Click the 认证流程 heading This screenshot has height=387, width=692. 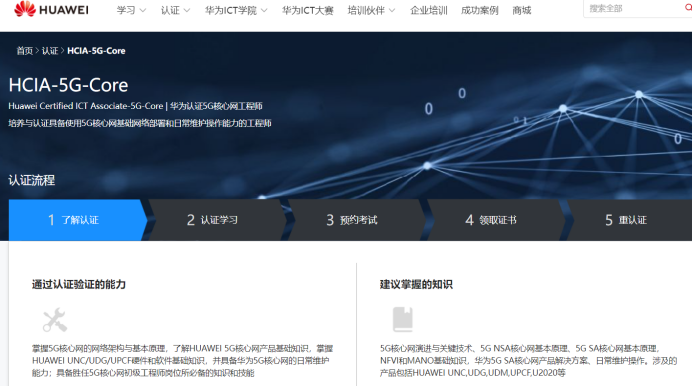coord(32,180)
